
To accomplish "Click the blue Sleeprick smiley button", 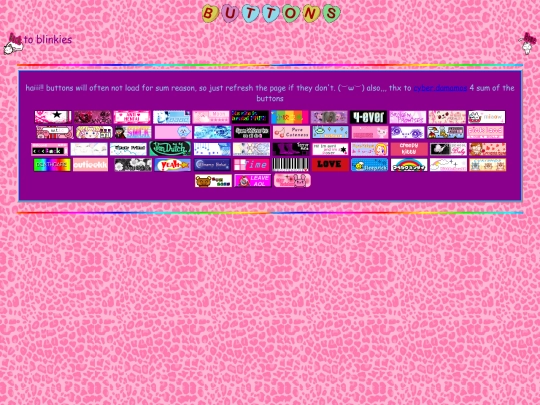I will [370, 165].
